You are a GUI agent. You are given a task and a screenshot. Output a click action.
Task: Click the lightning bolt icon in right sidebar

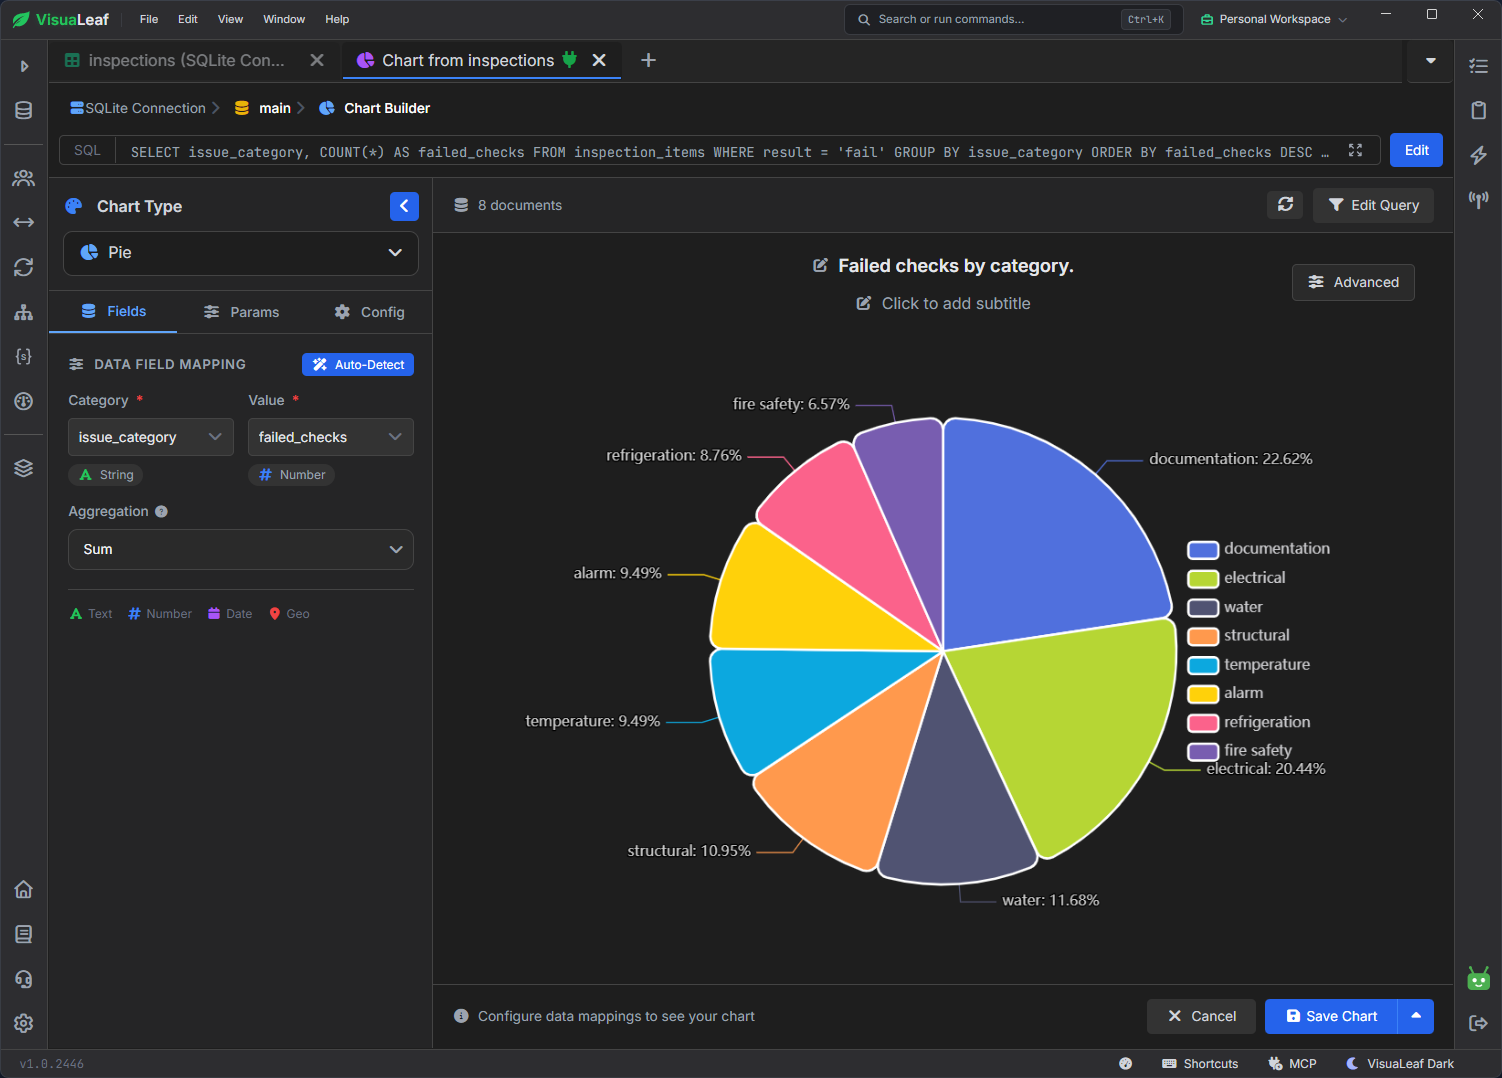tap(1479, 155)
